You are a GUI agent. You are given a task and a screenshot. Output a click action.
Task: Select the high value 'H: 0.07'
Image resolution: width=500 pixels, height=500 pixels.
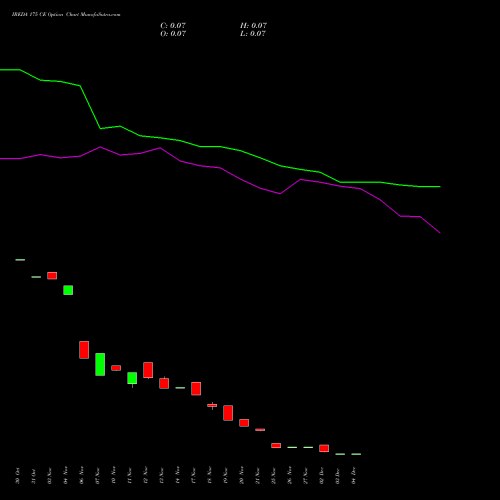click(253, 26)
